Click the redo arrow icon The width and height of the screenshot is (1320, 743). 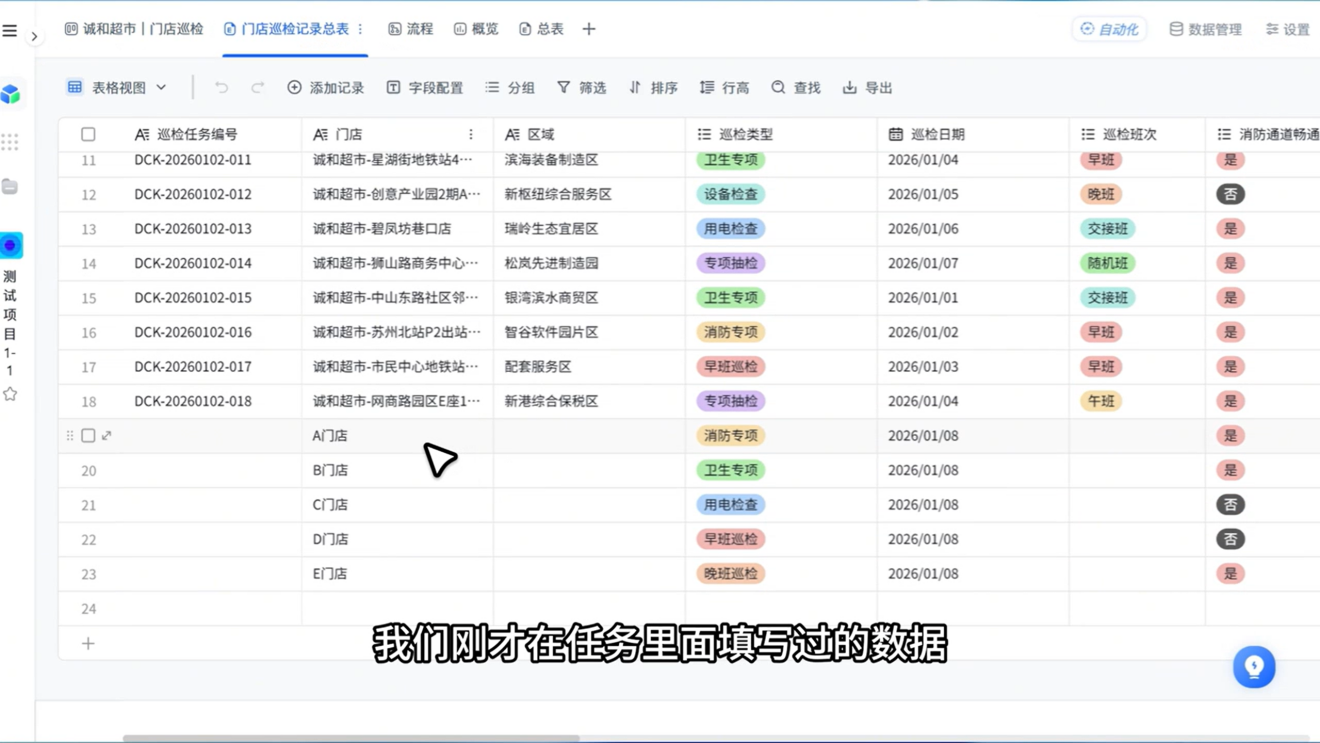258,88
